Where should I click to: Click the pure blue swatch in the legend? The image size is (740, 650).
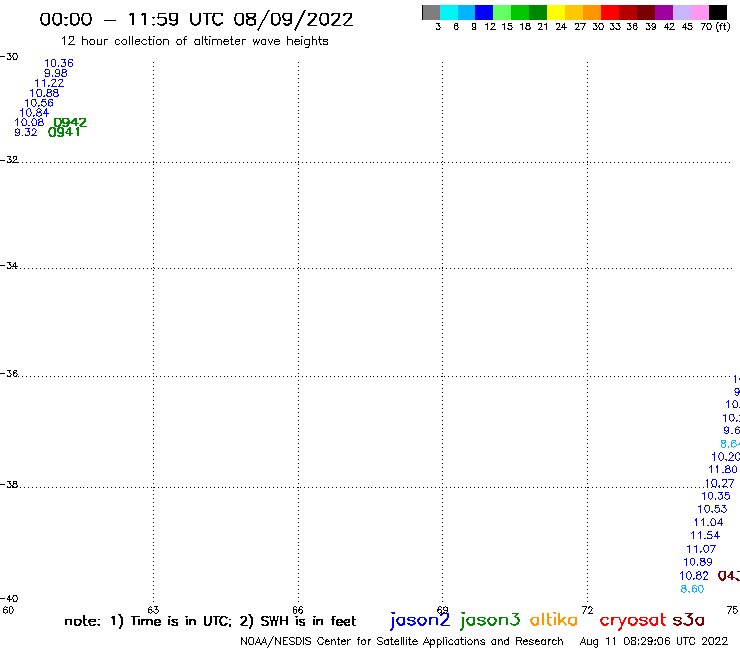485,12
